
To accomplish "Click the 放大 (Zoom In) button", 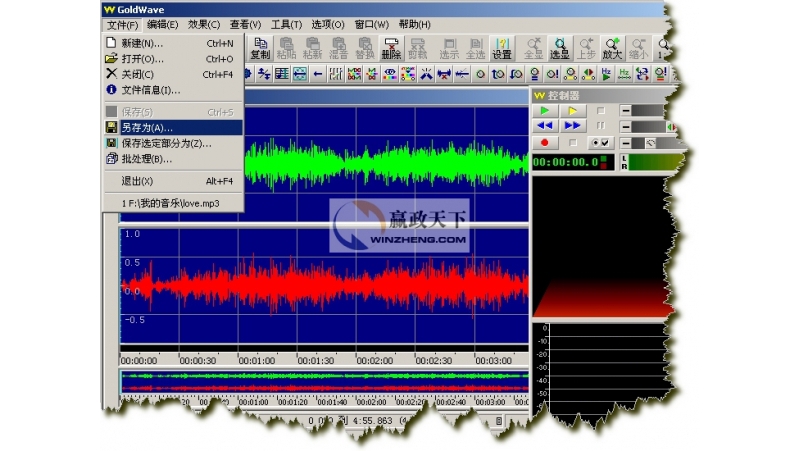I will (612, 48).
